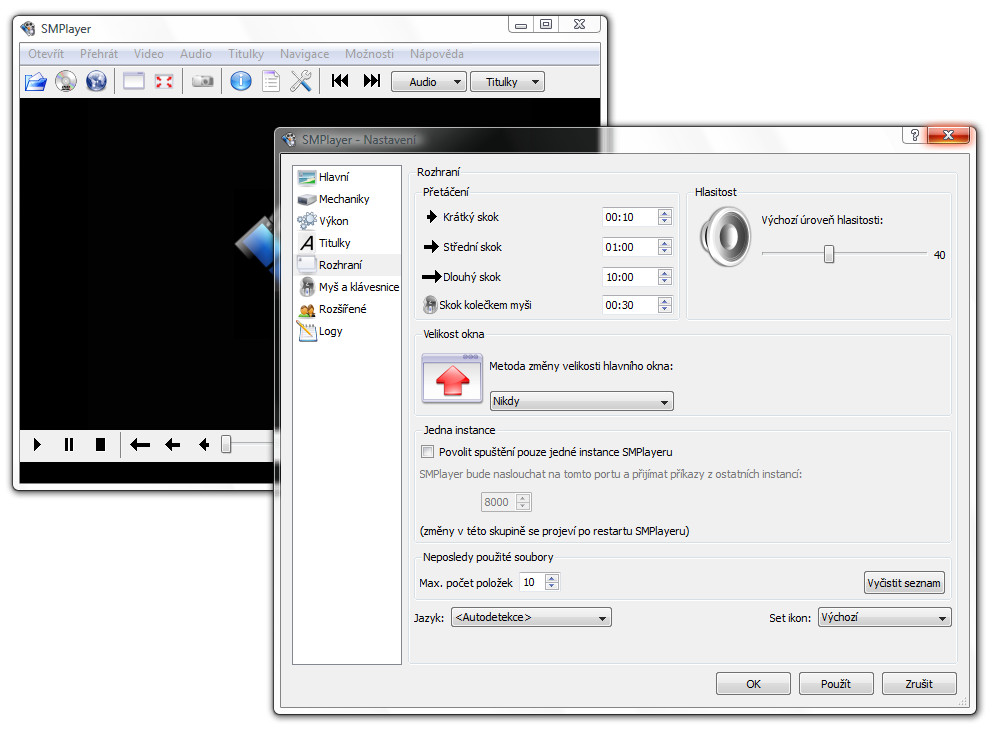Click the Max. počet položek stepper arrows

[x=552, y=582]
